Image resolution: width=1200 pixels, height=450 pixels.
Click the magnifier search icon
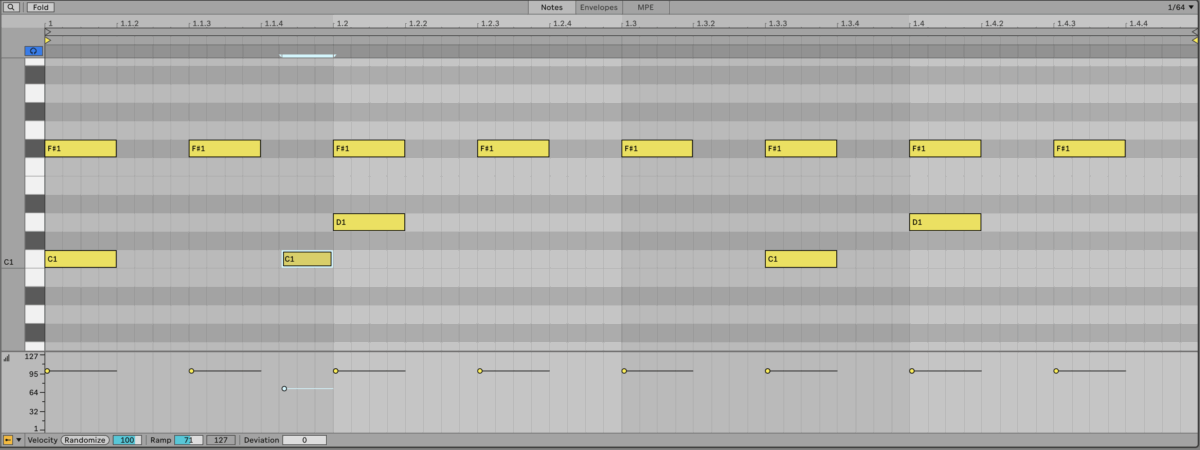(x=11, y=7)
